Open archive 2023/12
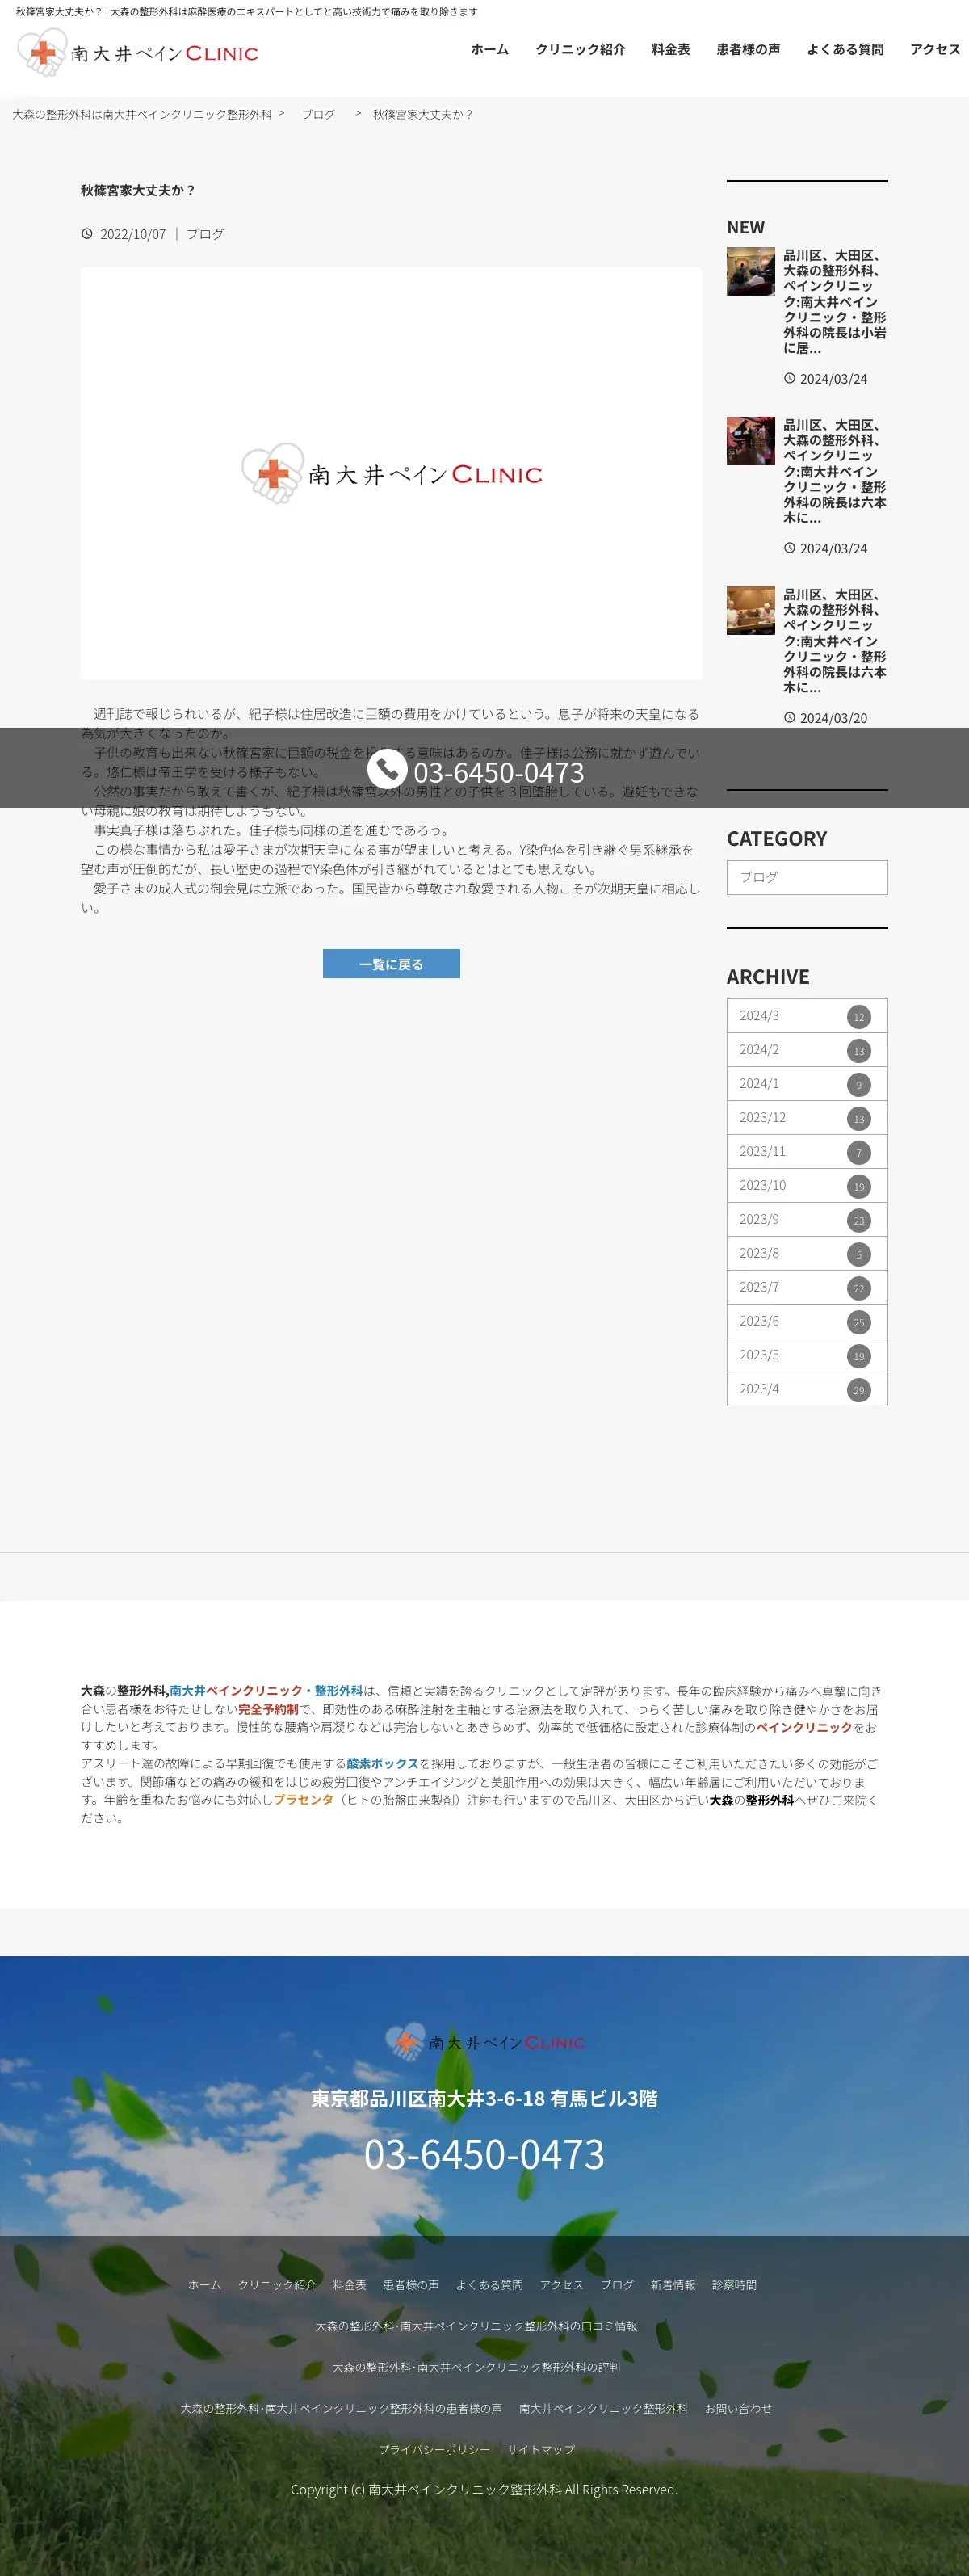This screenshot has width=969, height=2576. pos(807,1118)
